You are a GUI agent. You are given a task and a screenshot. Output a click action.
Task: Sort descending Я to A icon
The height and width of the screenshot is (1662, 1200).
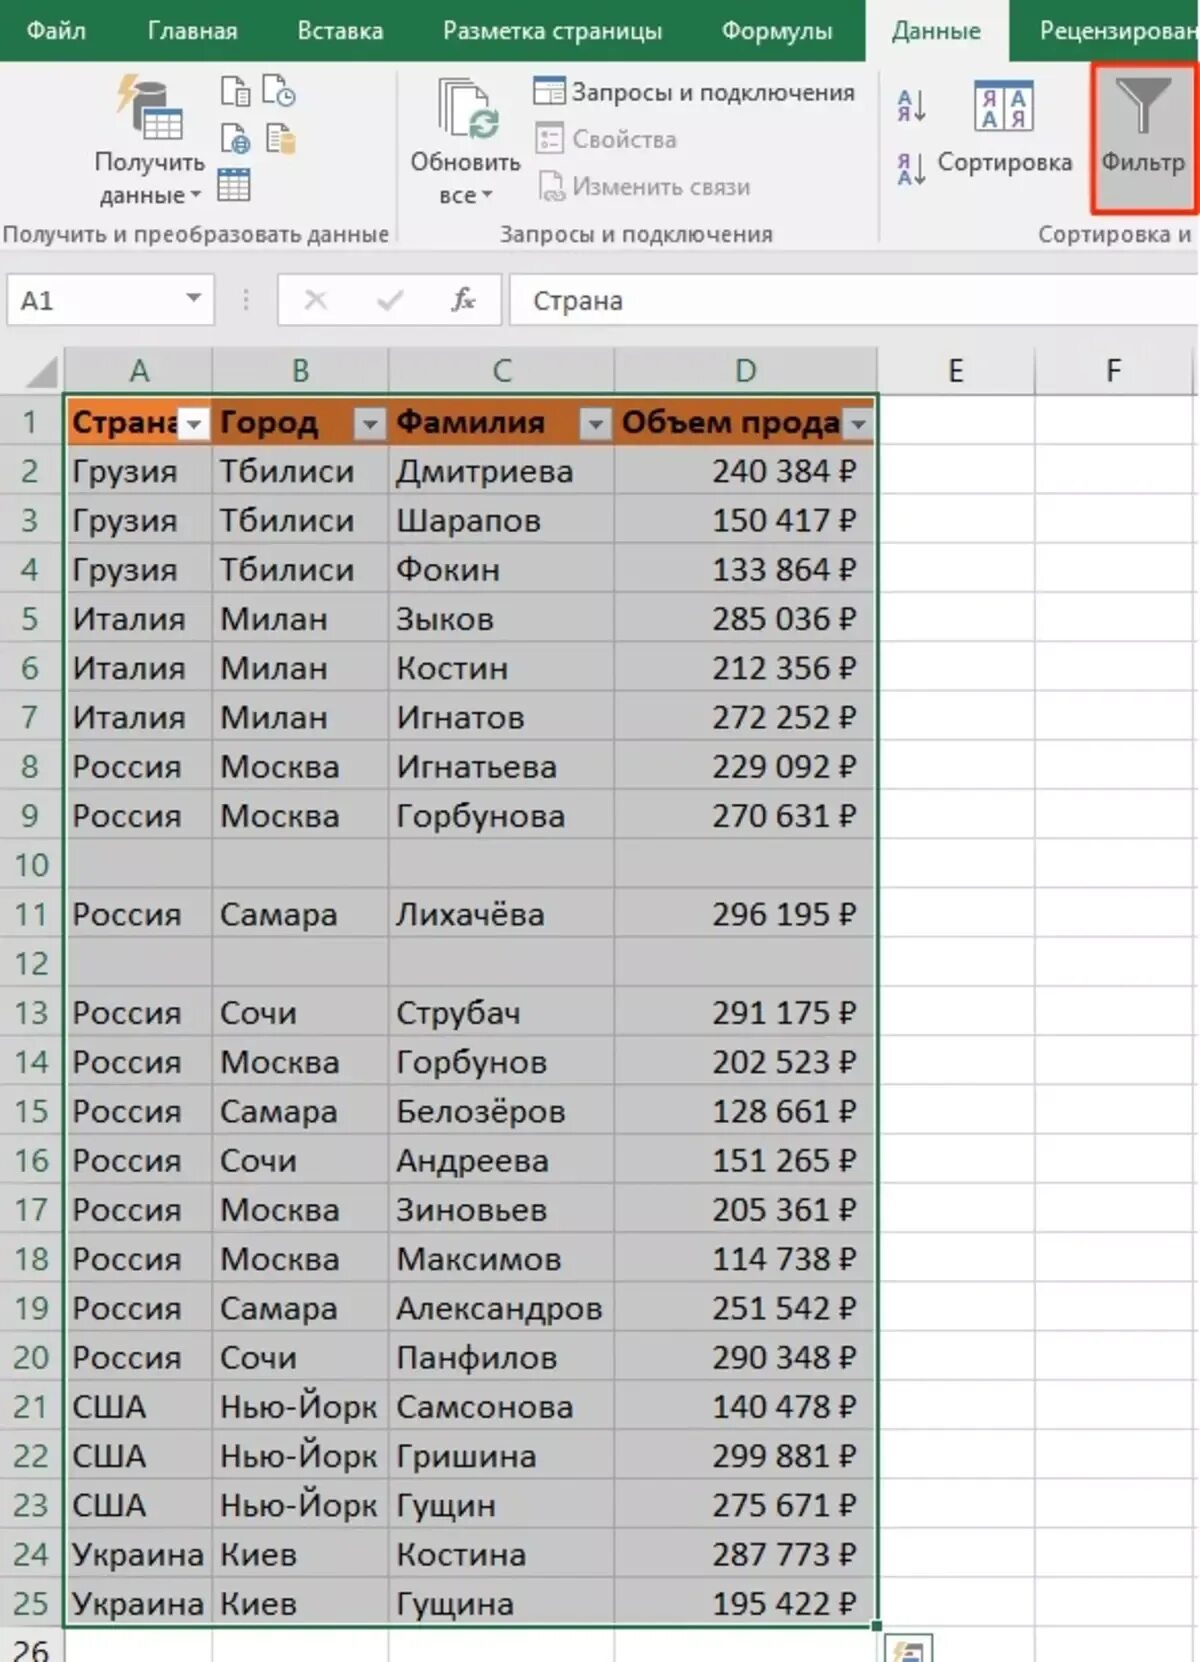(x=911, y=169)
